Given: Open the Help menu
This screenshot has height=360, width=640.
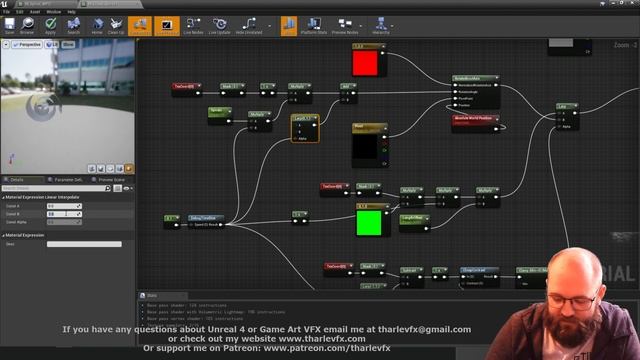Looking at the screenshot, I should pyautogui.click(x=71, y=12).
